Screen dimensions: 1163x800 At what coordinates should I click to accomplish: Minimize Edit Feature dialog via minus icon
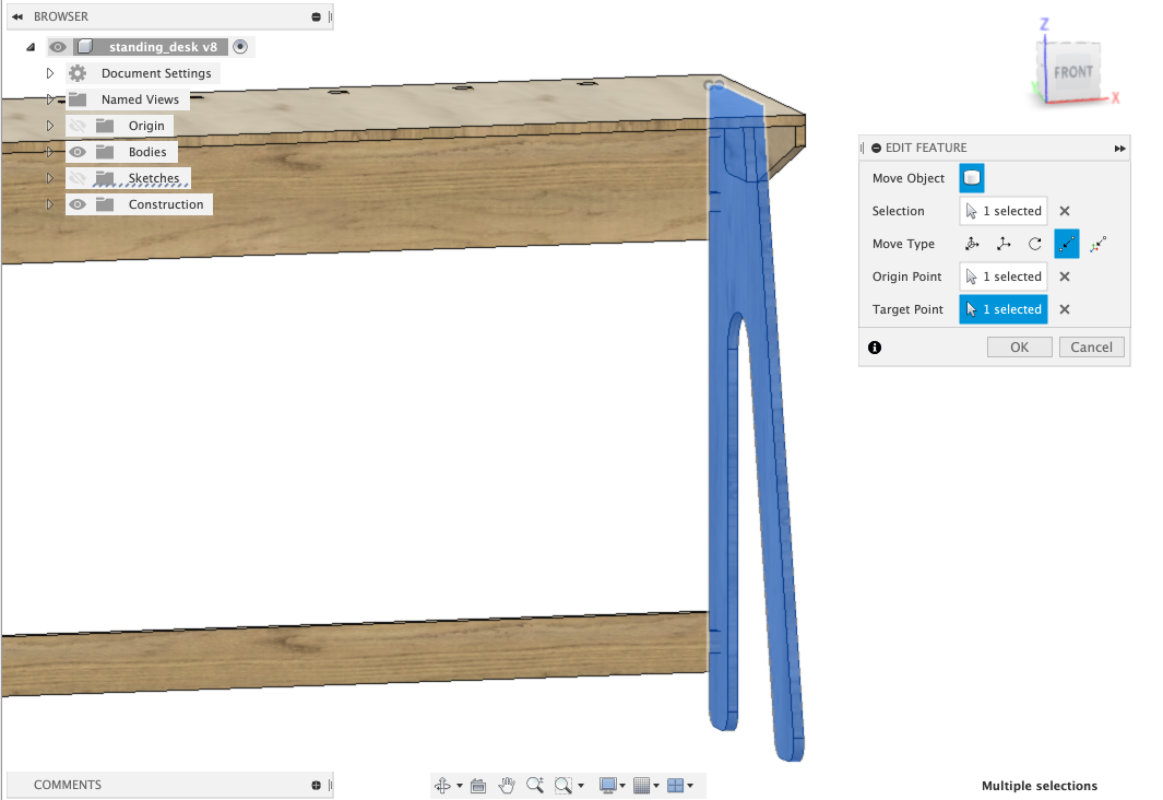tap(876, 148)
